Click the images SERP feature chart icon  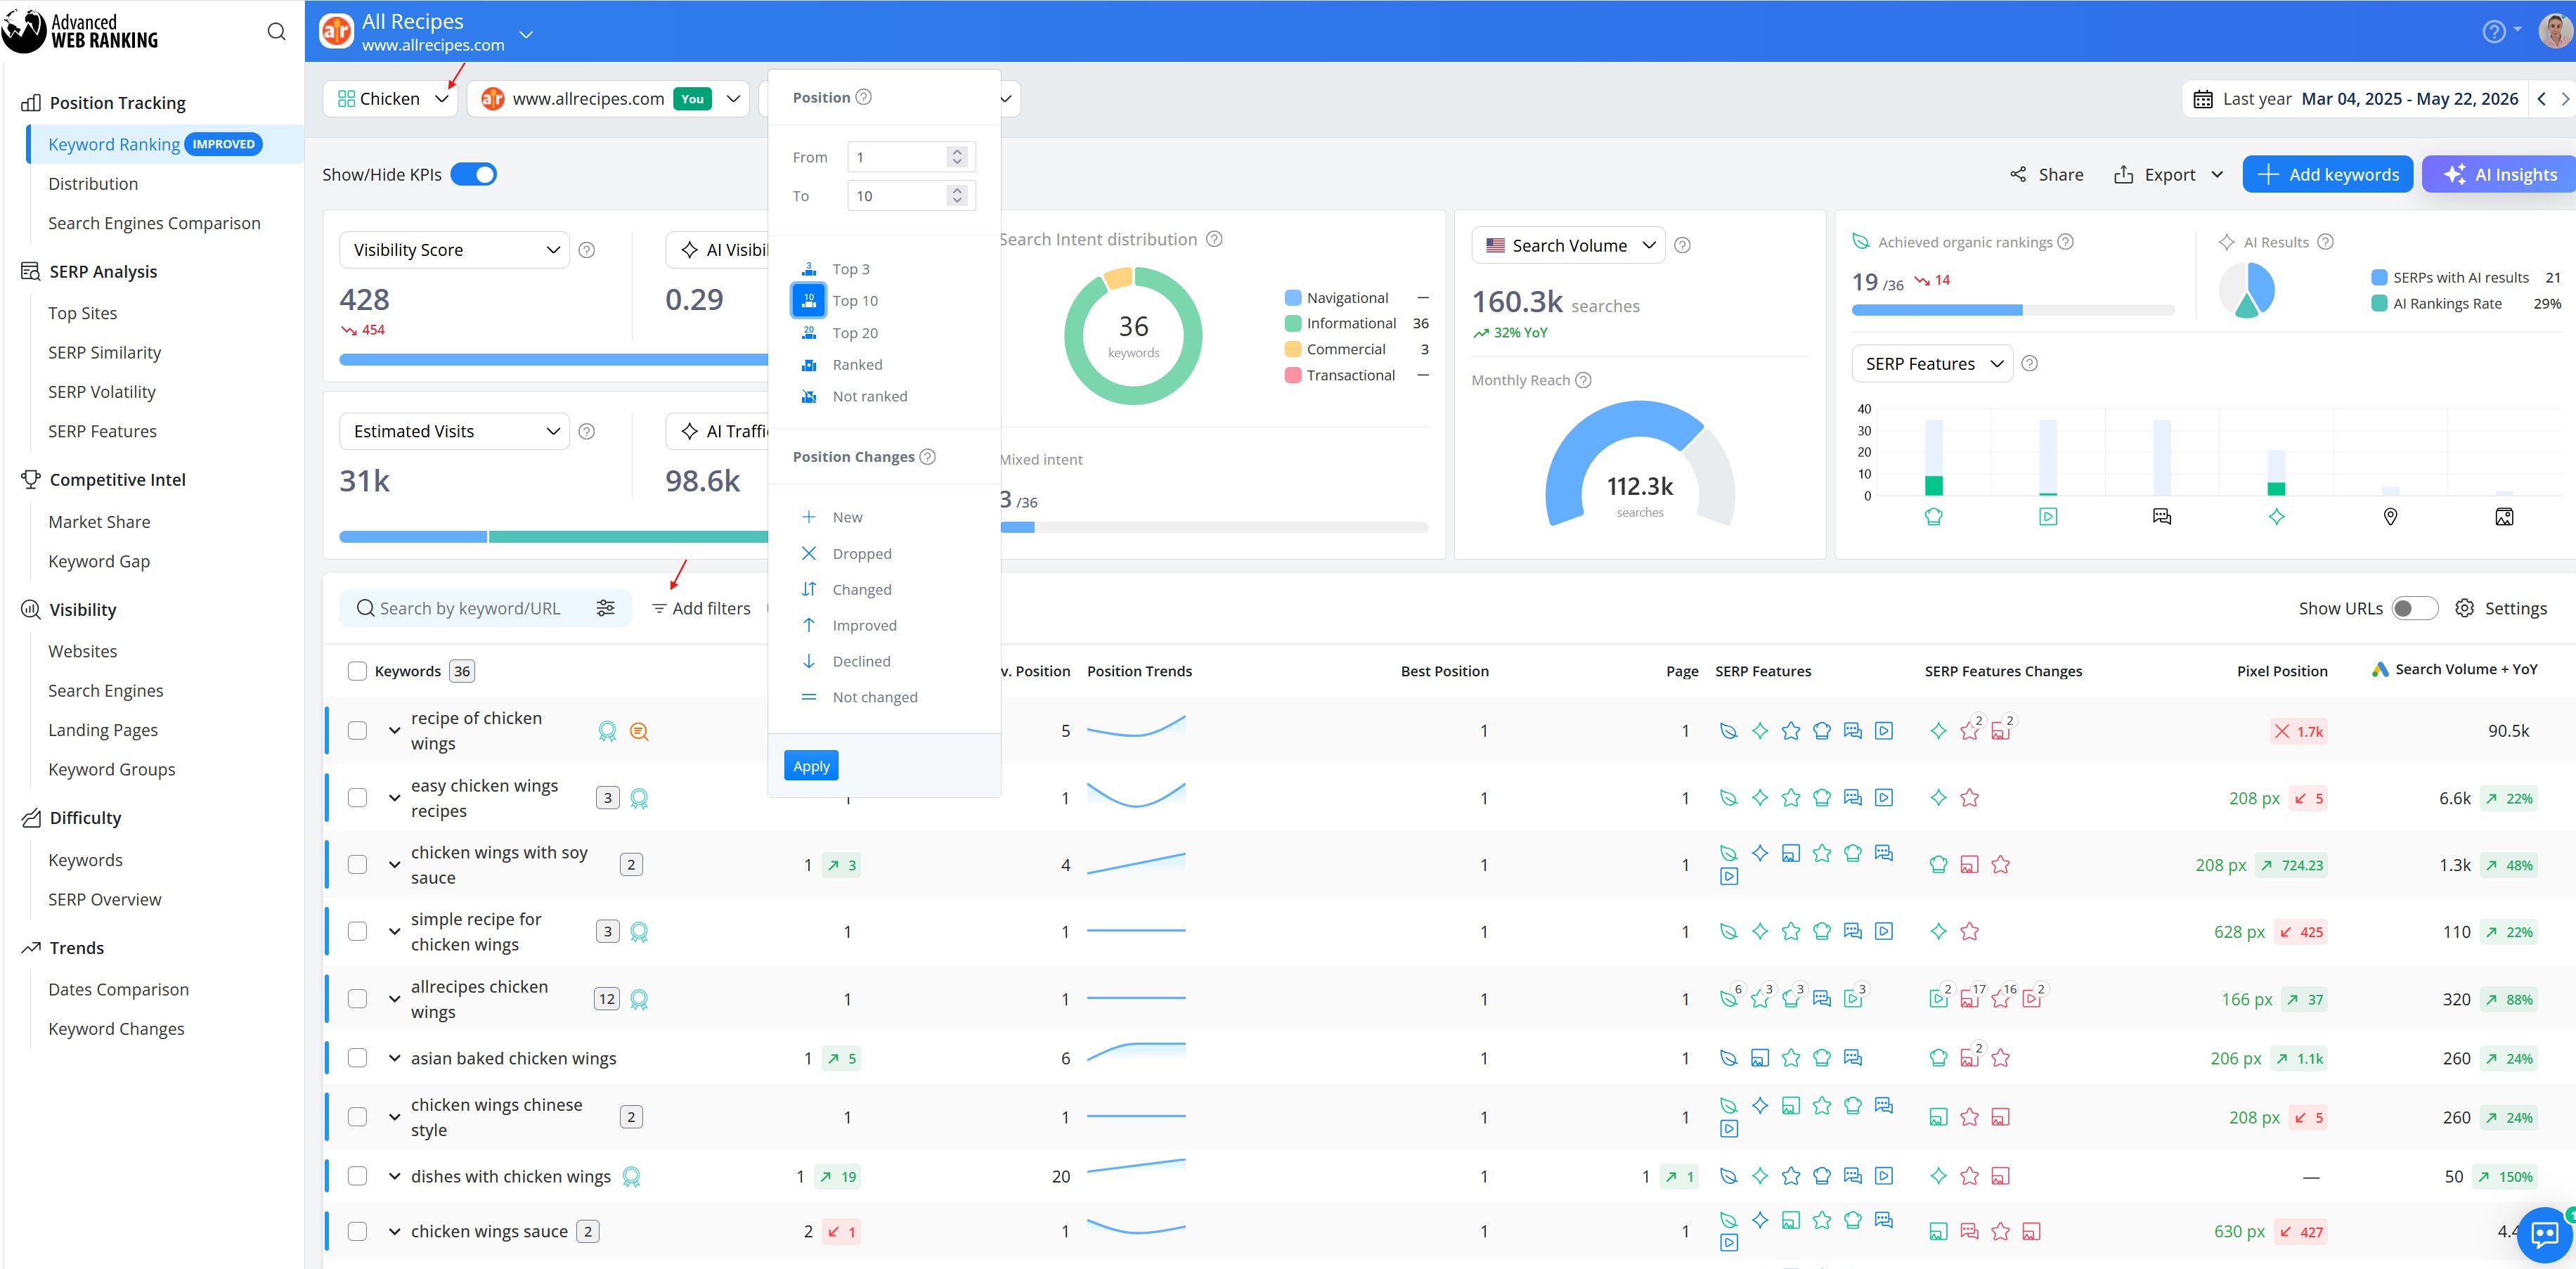pyautogui.click(x=2504, y=517)
